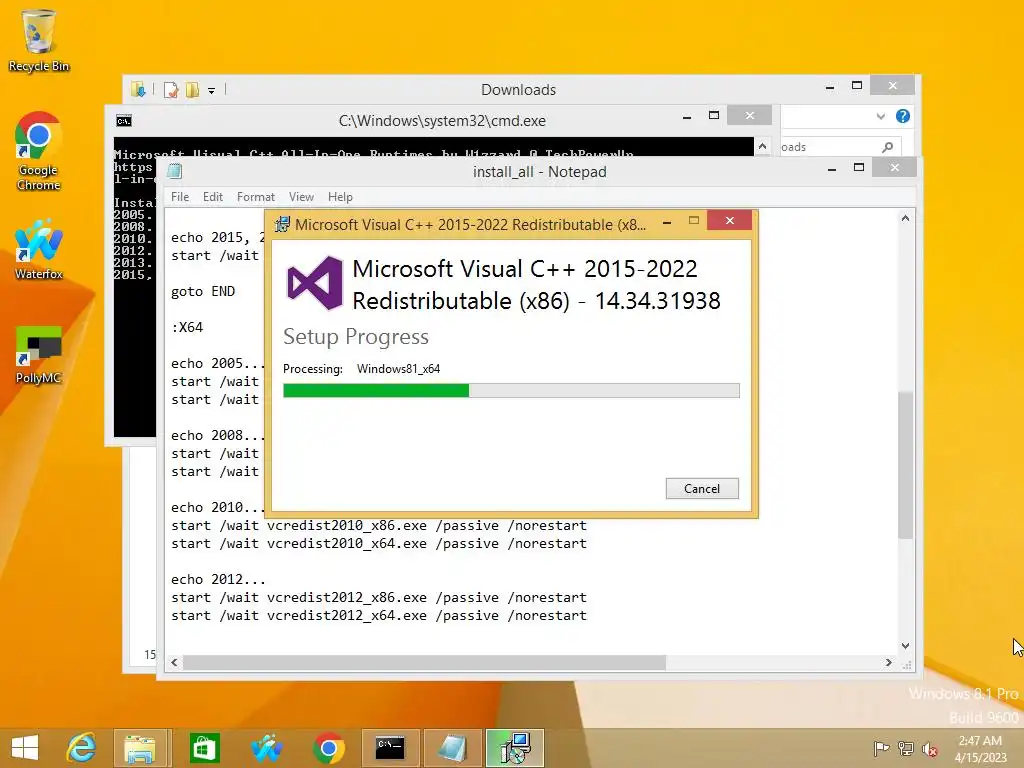The height and width of the screenshot is (768, 1024).
Task: Open Google Chrome desktop shortcut
Action: [x=39, y=152]
